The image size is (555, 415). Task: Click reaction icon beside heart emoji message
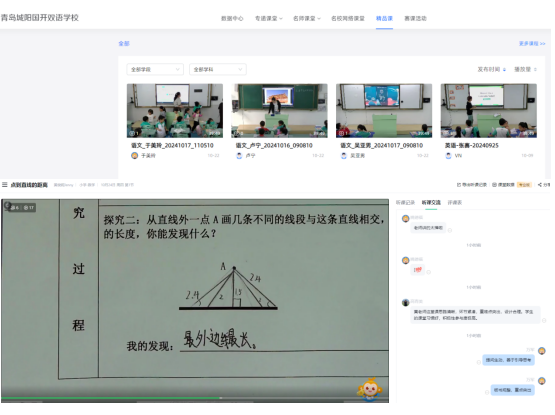pos(429,272)
